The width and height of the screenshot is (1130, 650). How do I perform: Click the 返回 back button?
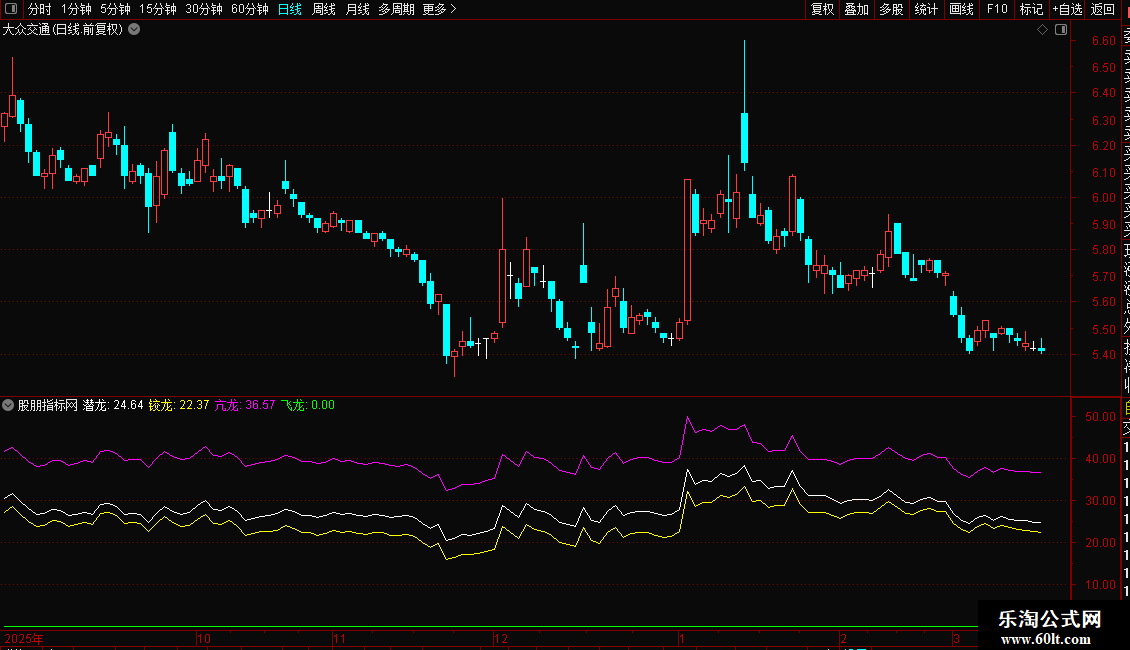click(x=1103, y=9)
